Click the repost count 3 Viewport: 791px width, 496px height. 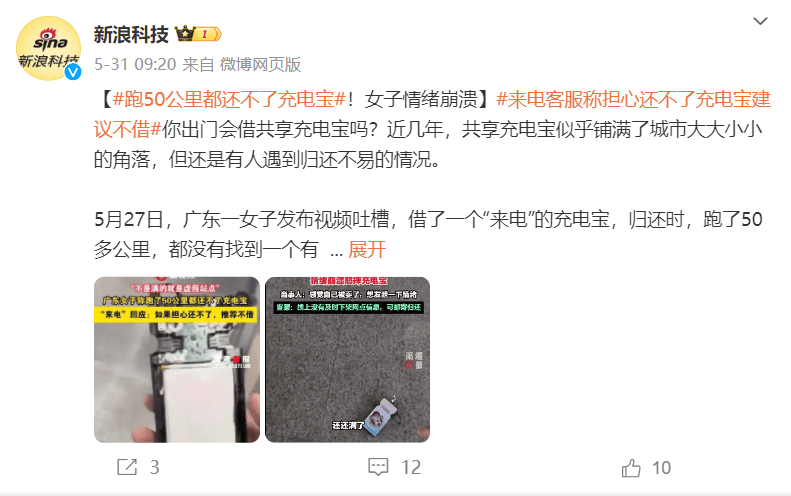click(x=154, y=468)
